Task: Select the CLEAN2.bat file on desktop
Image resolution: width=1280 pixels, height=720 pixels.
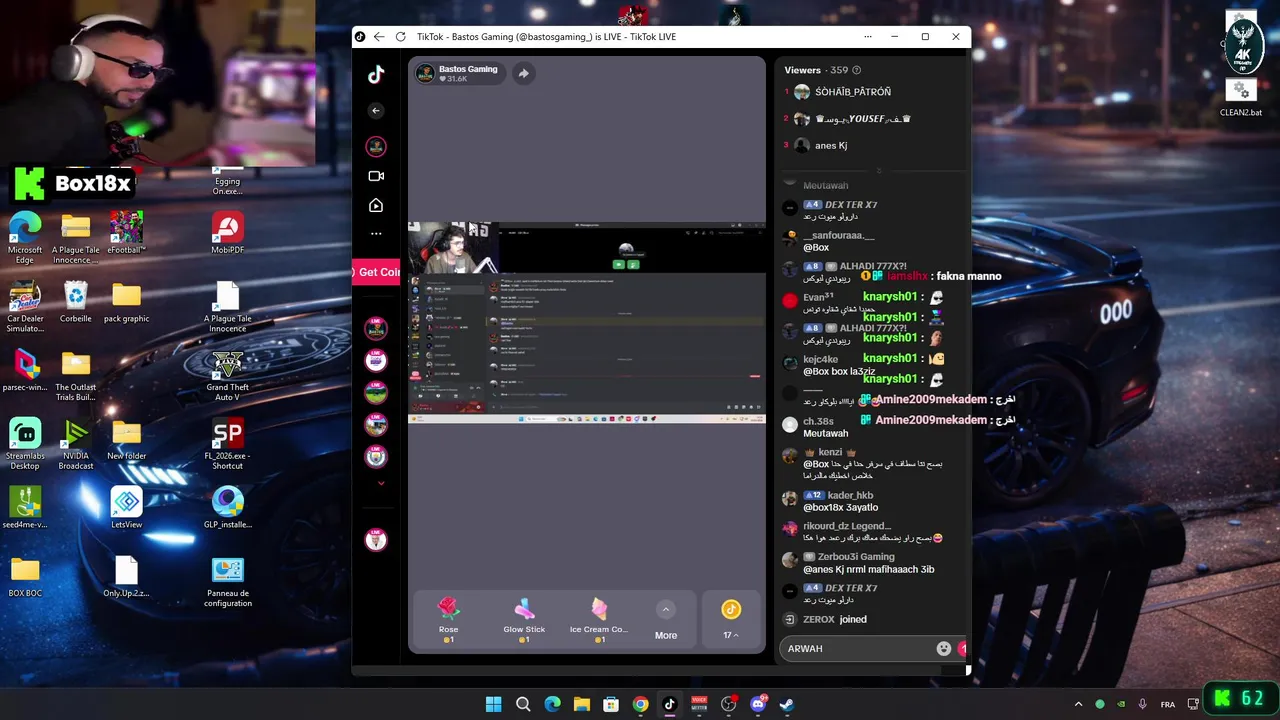Action: click(x=1241, y=97)
